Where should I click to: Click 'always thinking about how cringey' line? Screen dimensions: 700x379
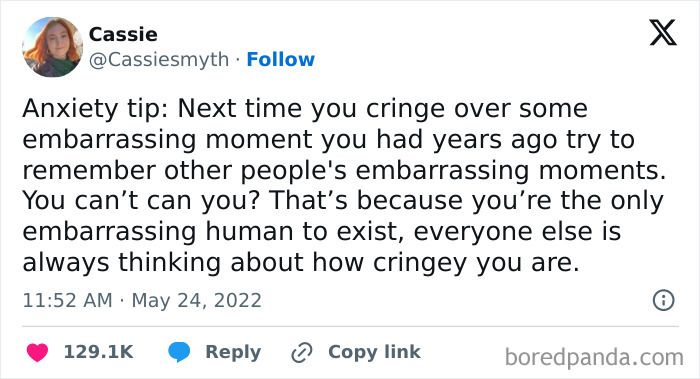tap(244, 262)
